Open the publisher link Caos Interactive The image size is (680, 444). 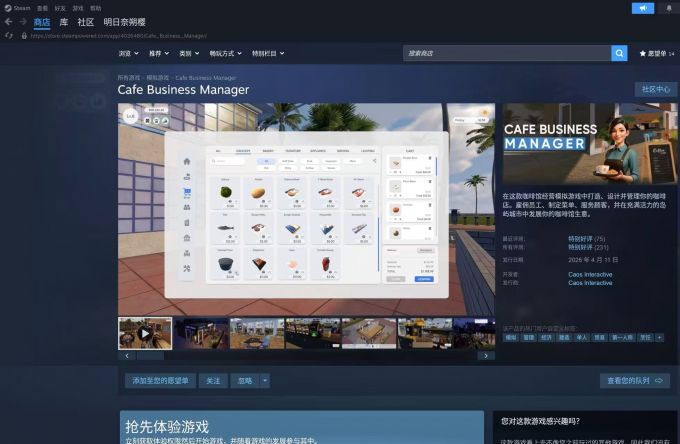click(590, 283)
